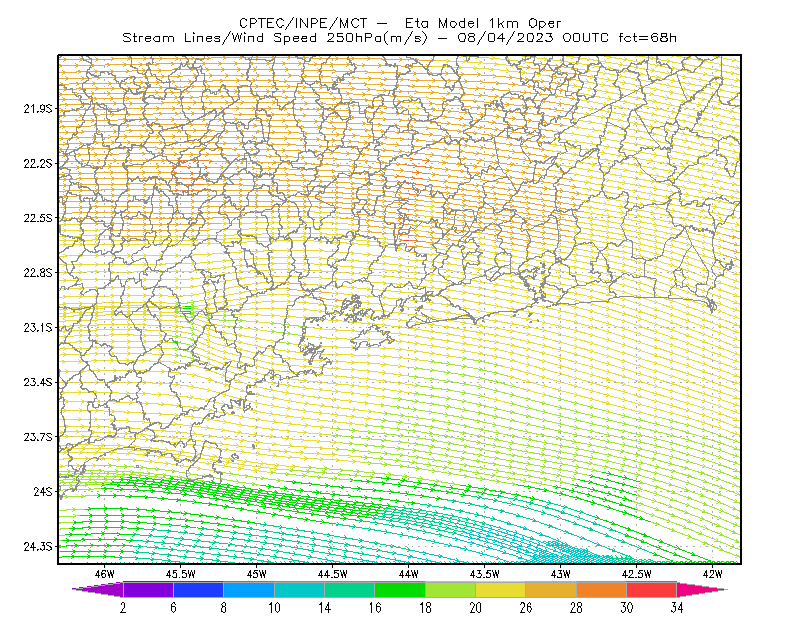
Task: Click the subtitle 'Stream Lines/Wind Speed 250hPa(m/s)'
Action: pos(274,38)
